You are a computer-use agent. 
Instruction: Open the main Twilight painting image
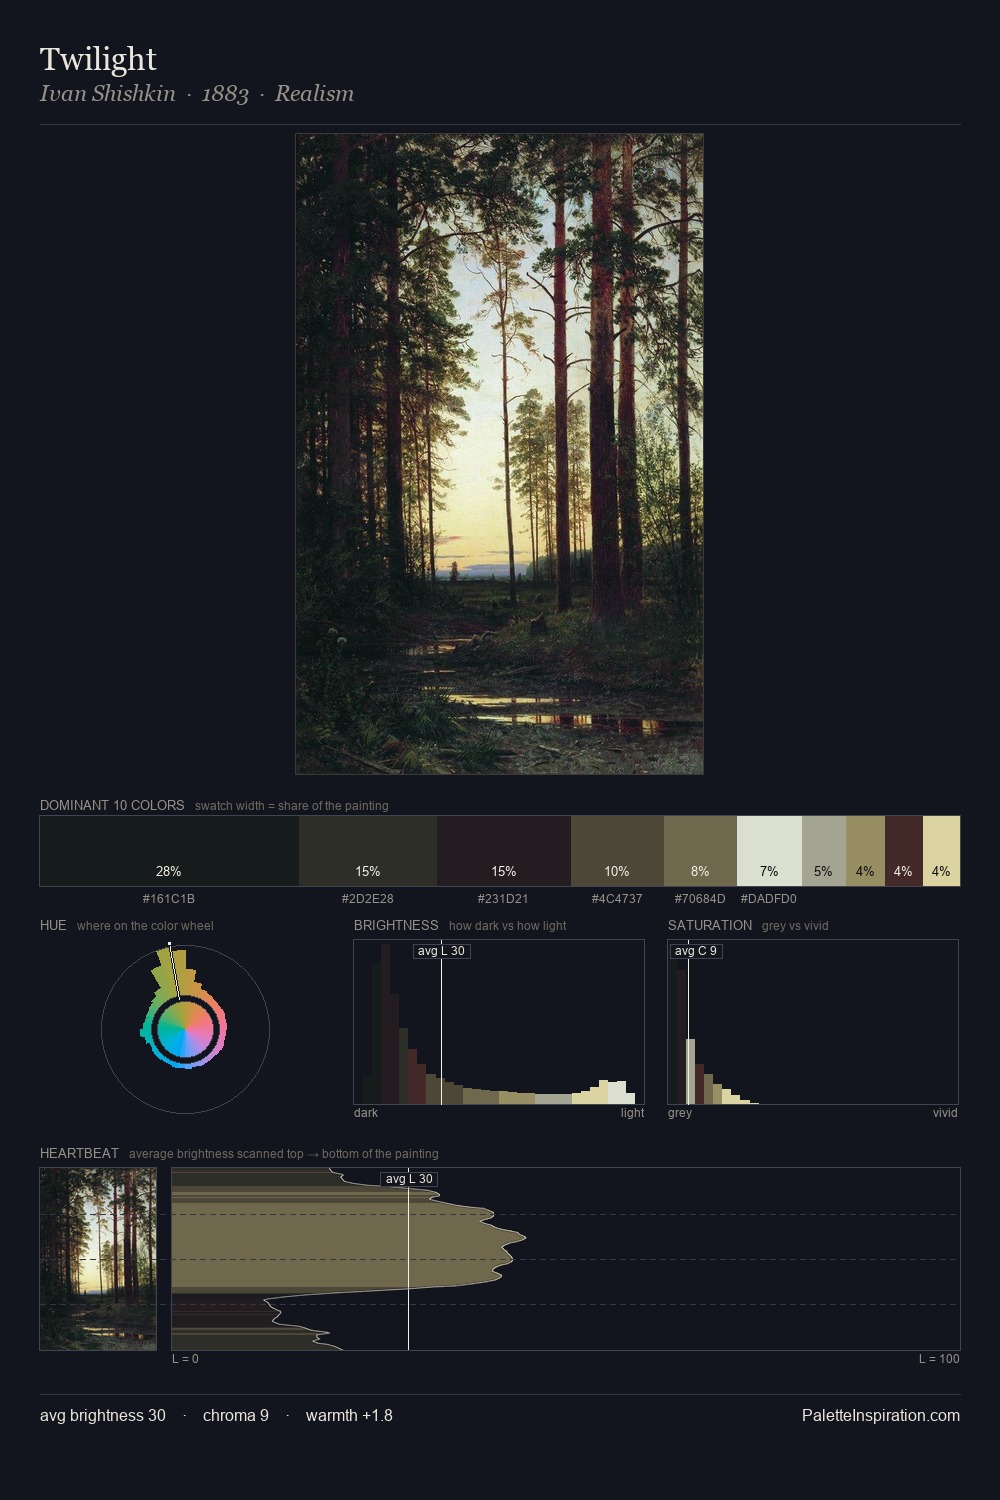(499, 454)
